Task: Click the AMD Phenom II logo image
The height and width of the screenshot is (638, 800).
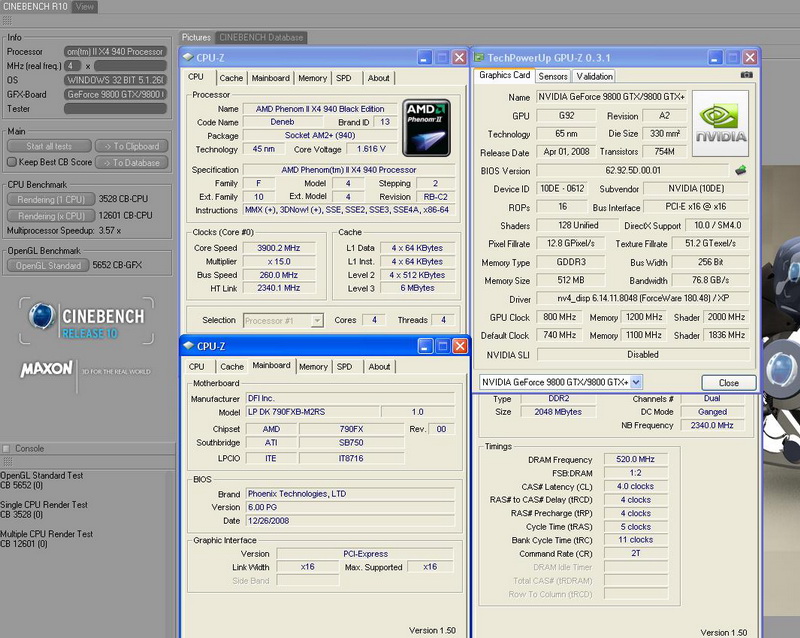Action: click(426, 126)
